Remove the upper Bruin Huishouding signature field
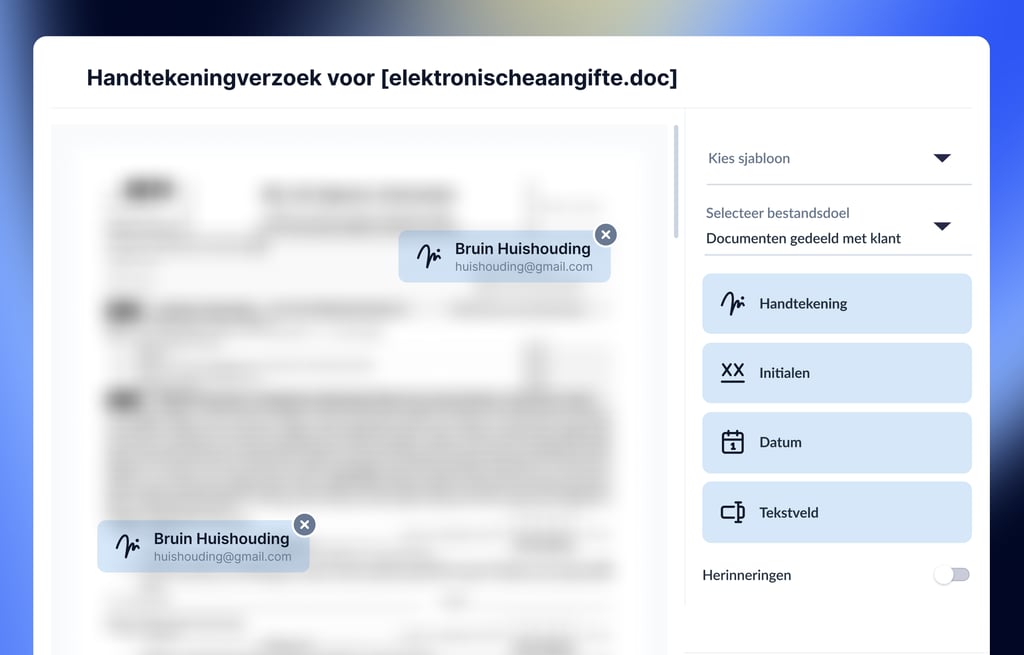The image size is (1024, 655). click(606, 235)
